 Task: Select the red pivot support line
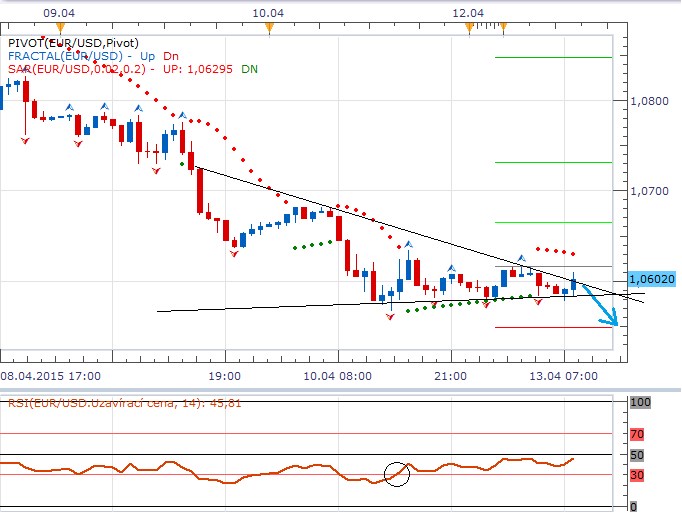pos(553,327)
